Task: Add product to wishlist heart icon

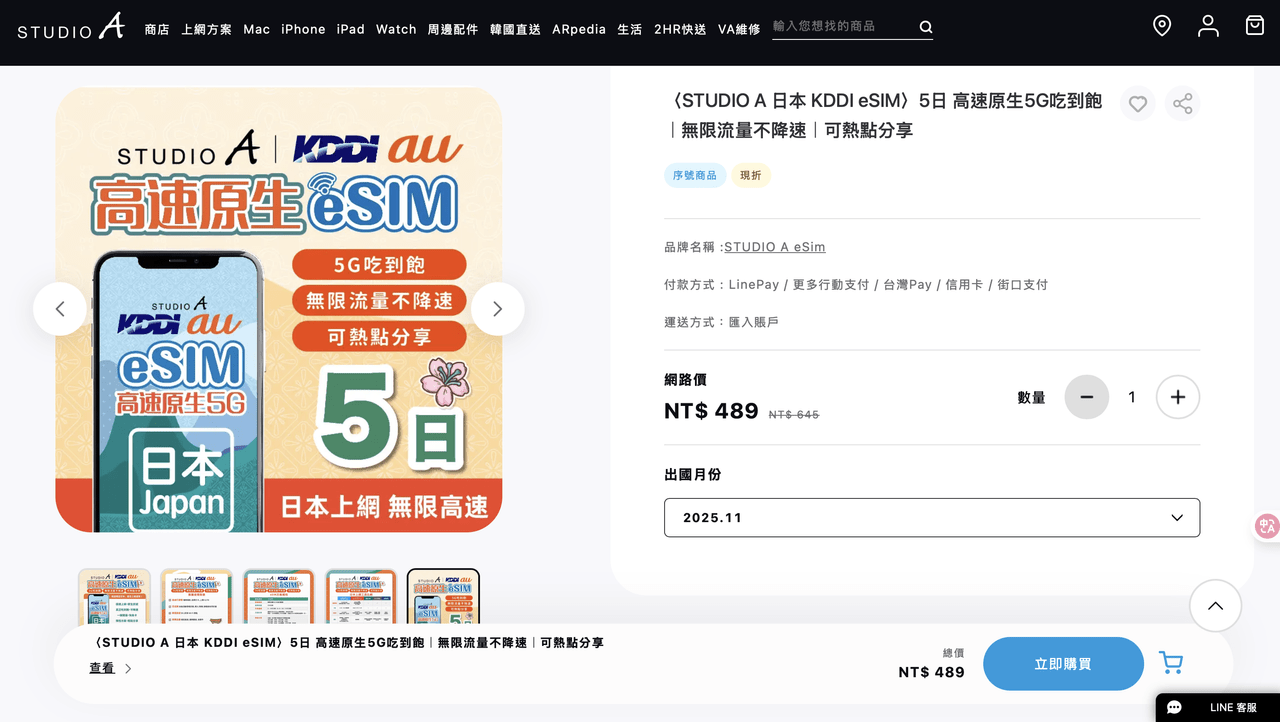Action: 1138,104
